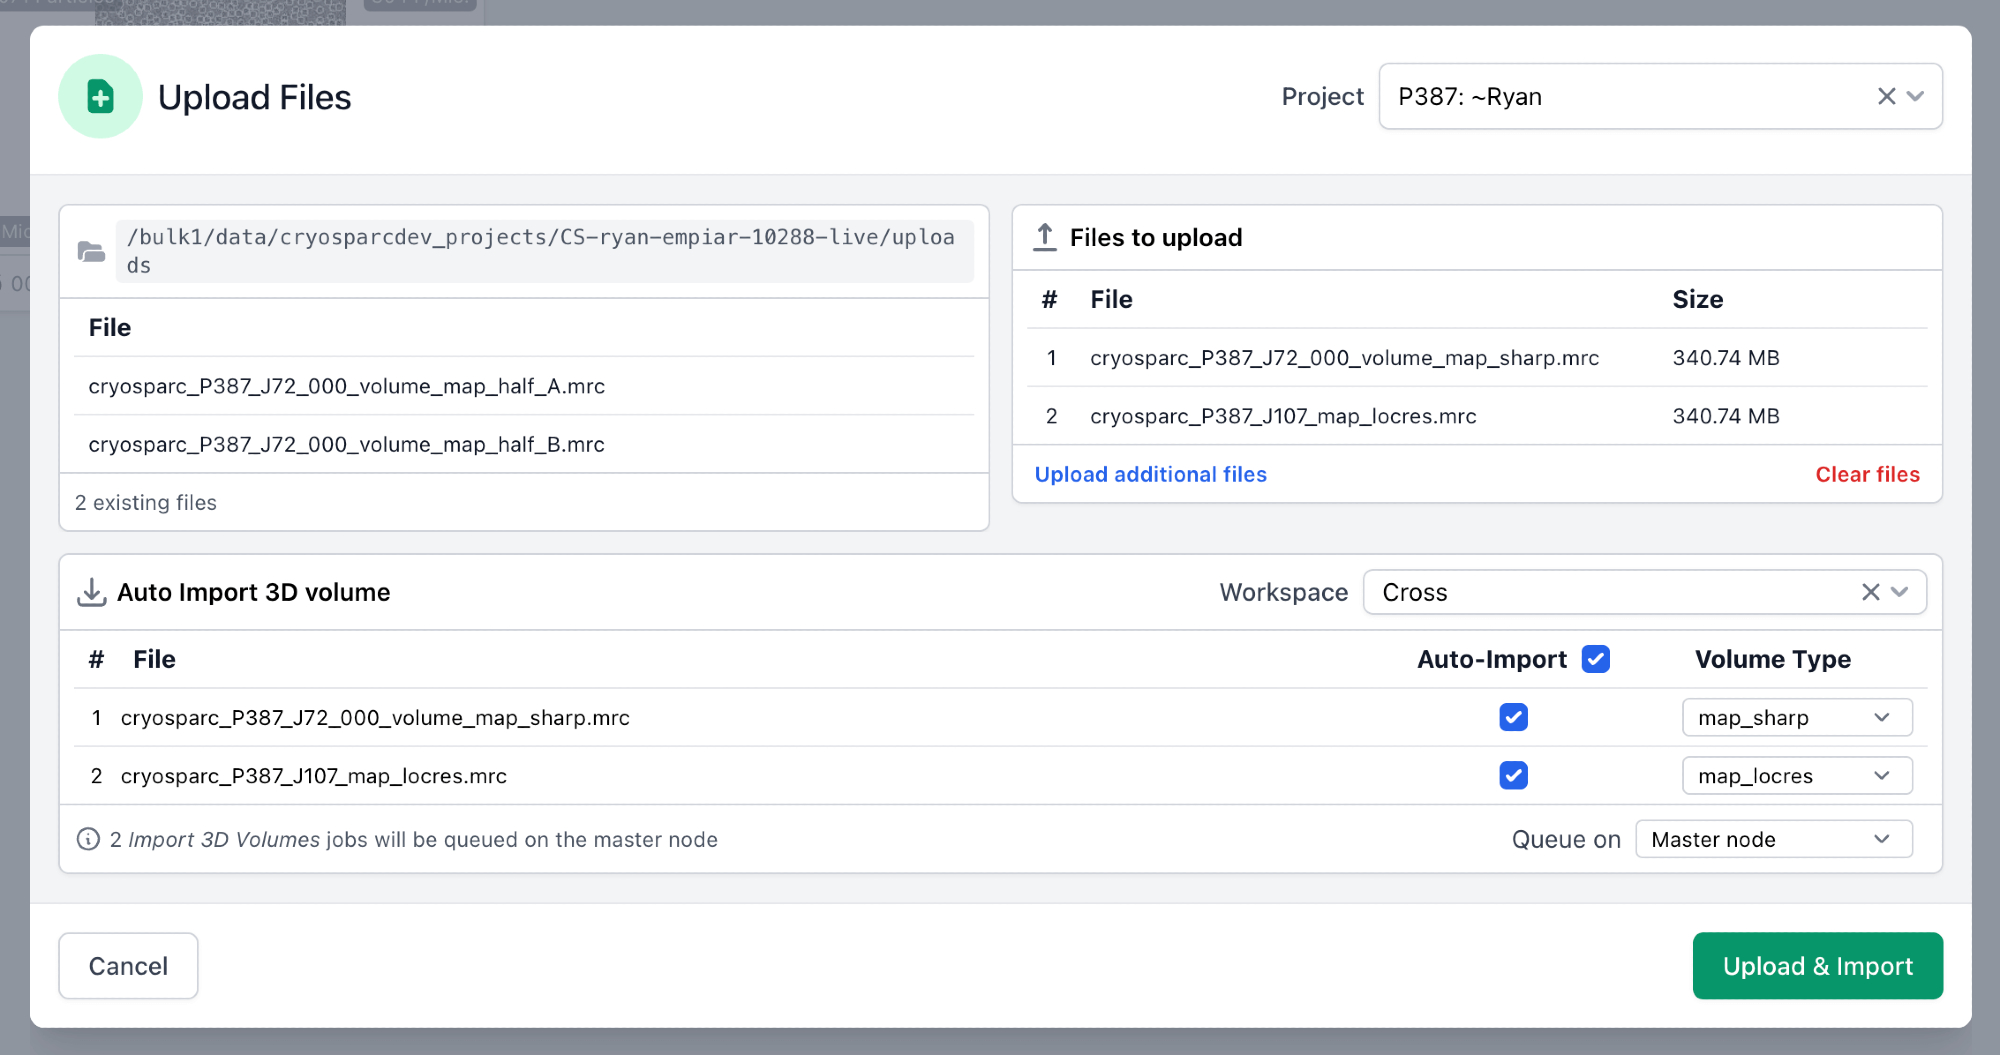This screenshot has width=2000, height=1055.
Task: Expand the Project dropdown chevron
Action: pos(1916,97)
